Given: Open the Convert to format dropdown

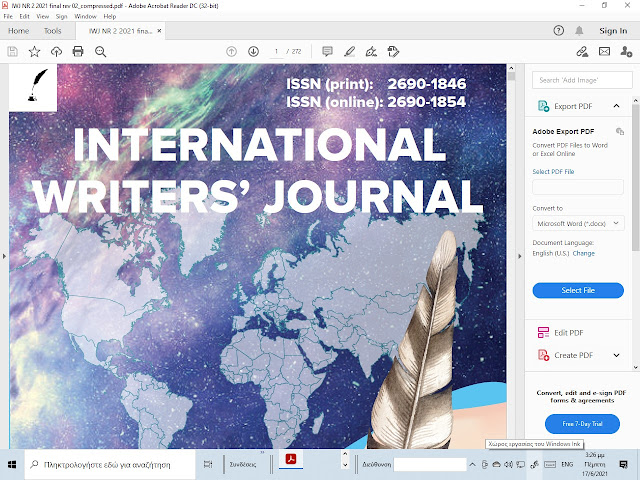Looking at the screenshot, I should coord(578,224).
